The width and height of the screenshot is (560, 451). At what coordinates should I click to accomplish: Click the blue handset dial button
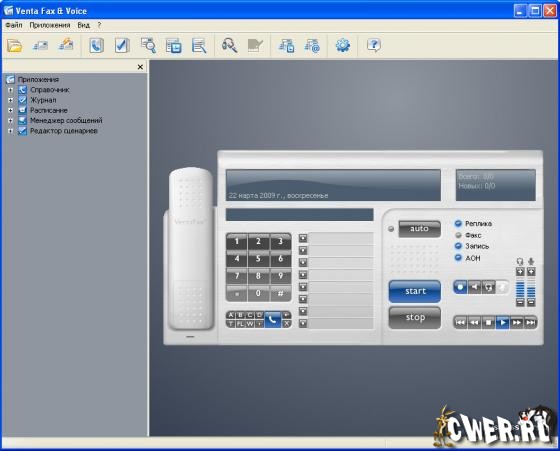pos(272,319)
